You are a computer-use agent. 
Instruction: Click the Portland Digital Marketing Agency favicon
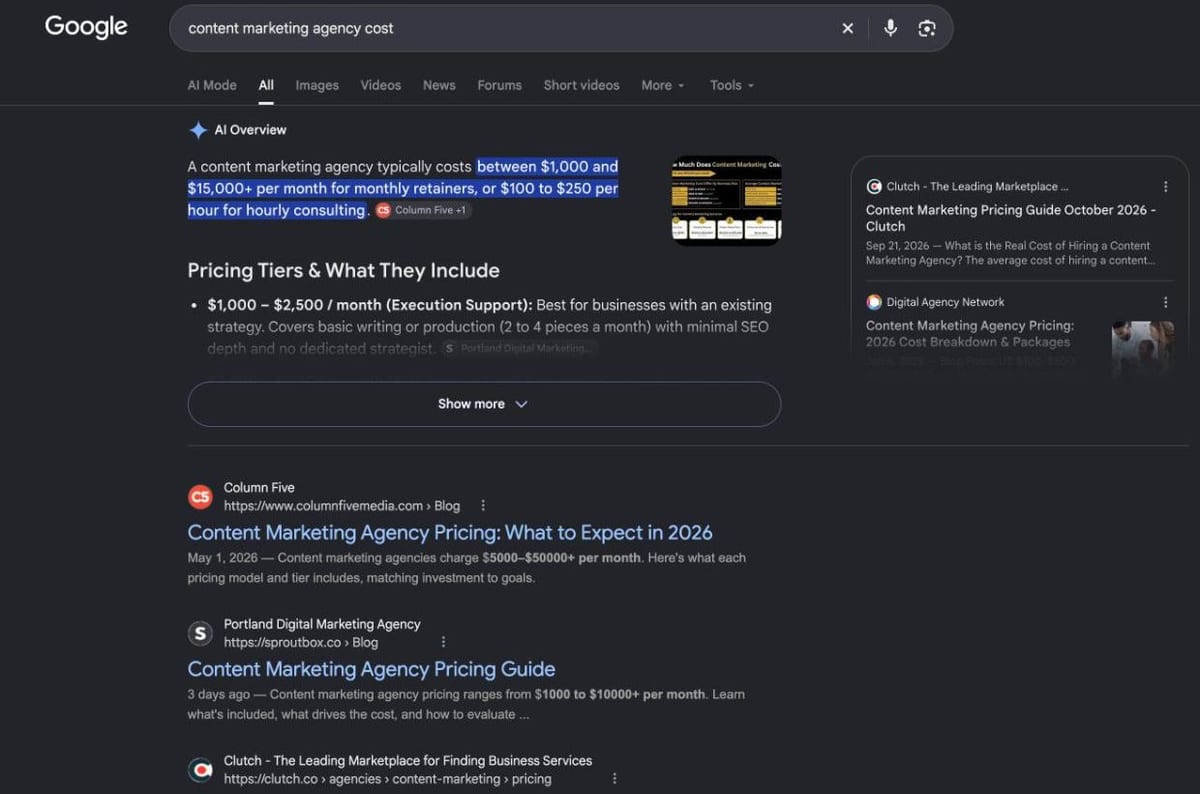(x=200, y=633)
